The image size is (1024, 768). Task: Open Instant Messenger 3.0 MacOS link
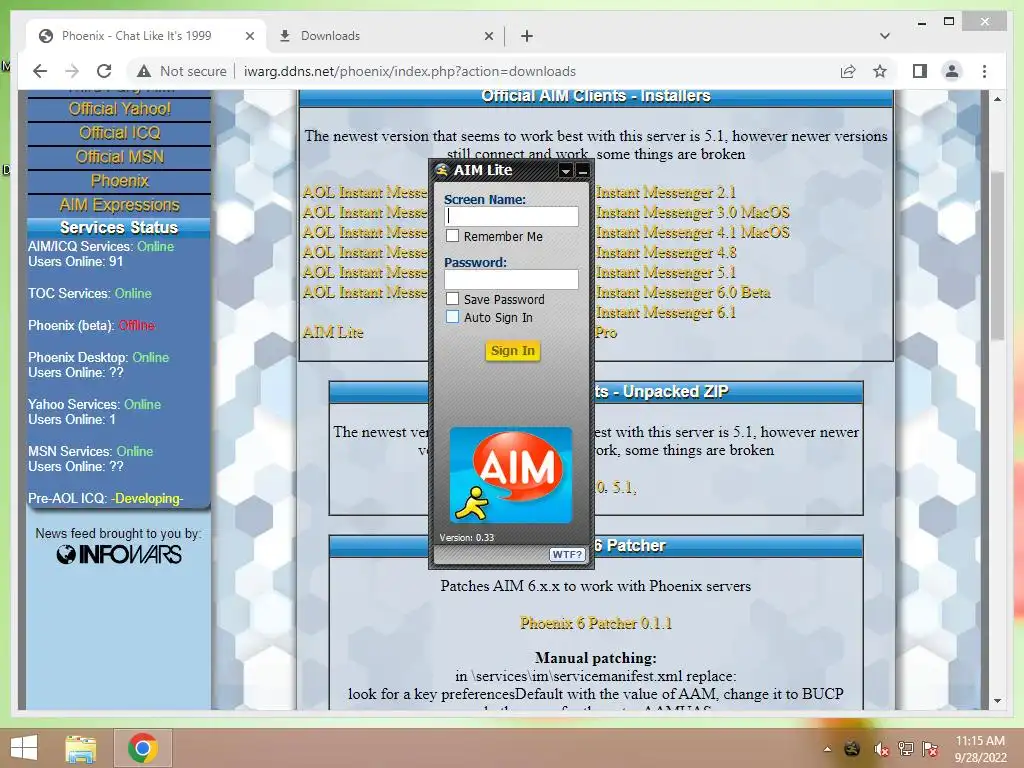[x=692, y=212]
